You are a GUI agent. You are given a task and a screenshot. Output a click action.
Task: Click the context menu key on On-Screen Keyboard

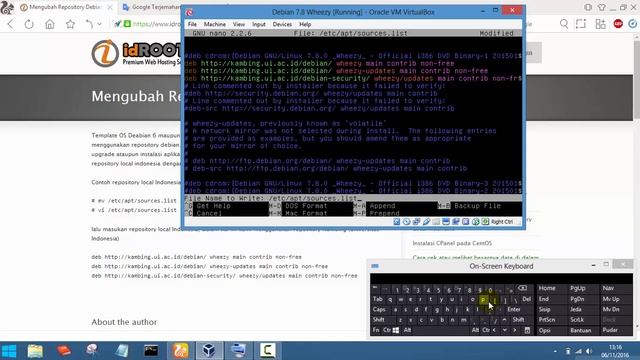click(527, 330)
